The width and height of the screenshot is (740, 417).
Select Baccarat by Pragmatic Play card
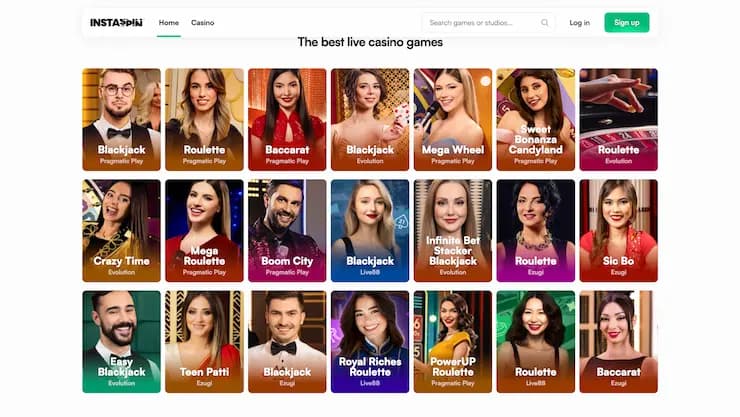[287, 119]
